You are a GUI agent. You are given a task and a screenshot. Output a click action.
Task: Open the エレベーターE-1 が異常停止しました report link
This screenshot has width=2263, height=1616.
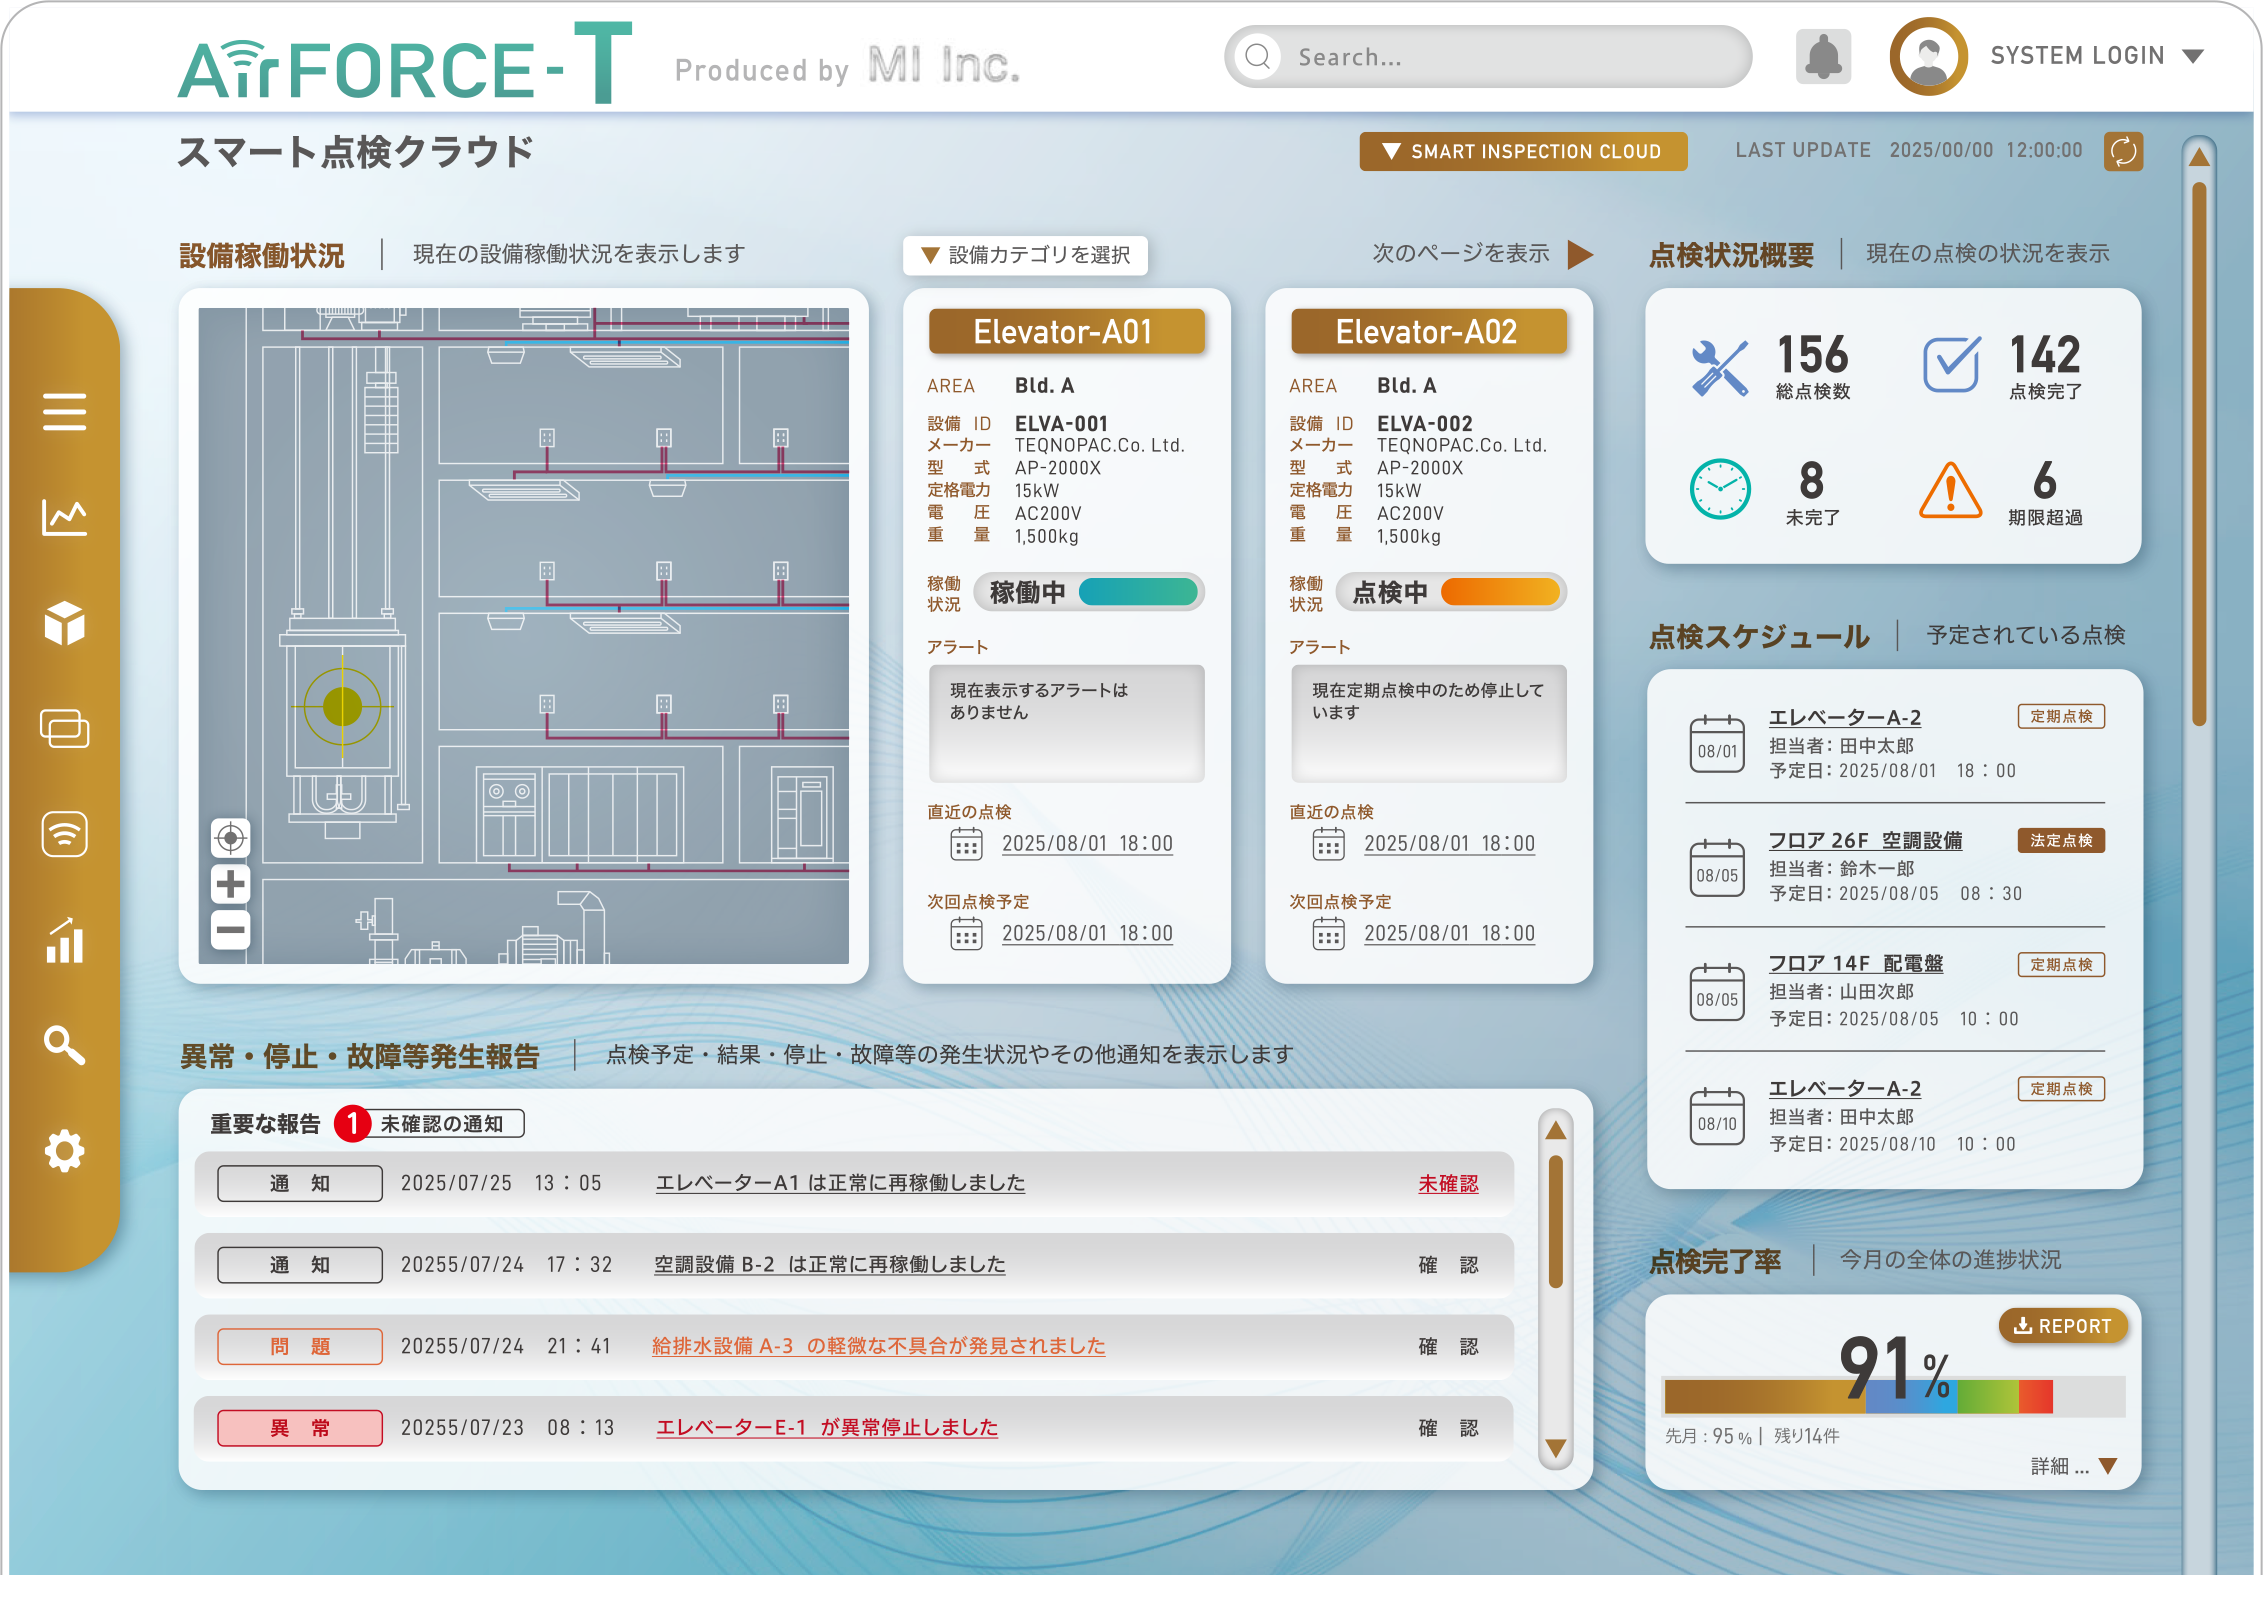tap(826, 1428)
